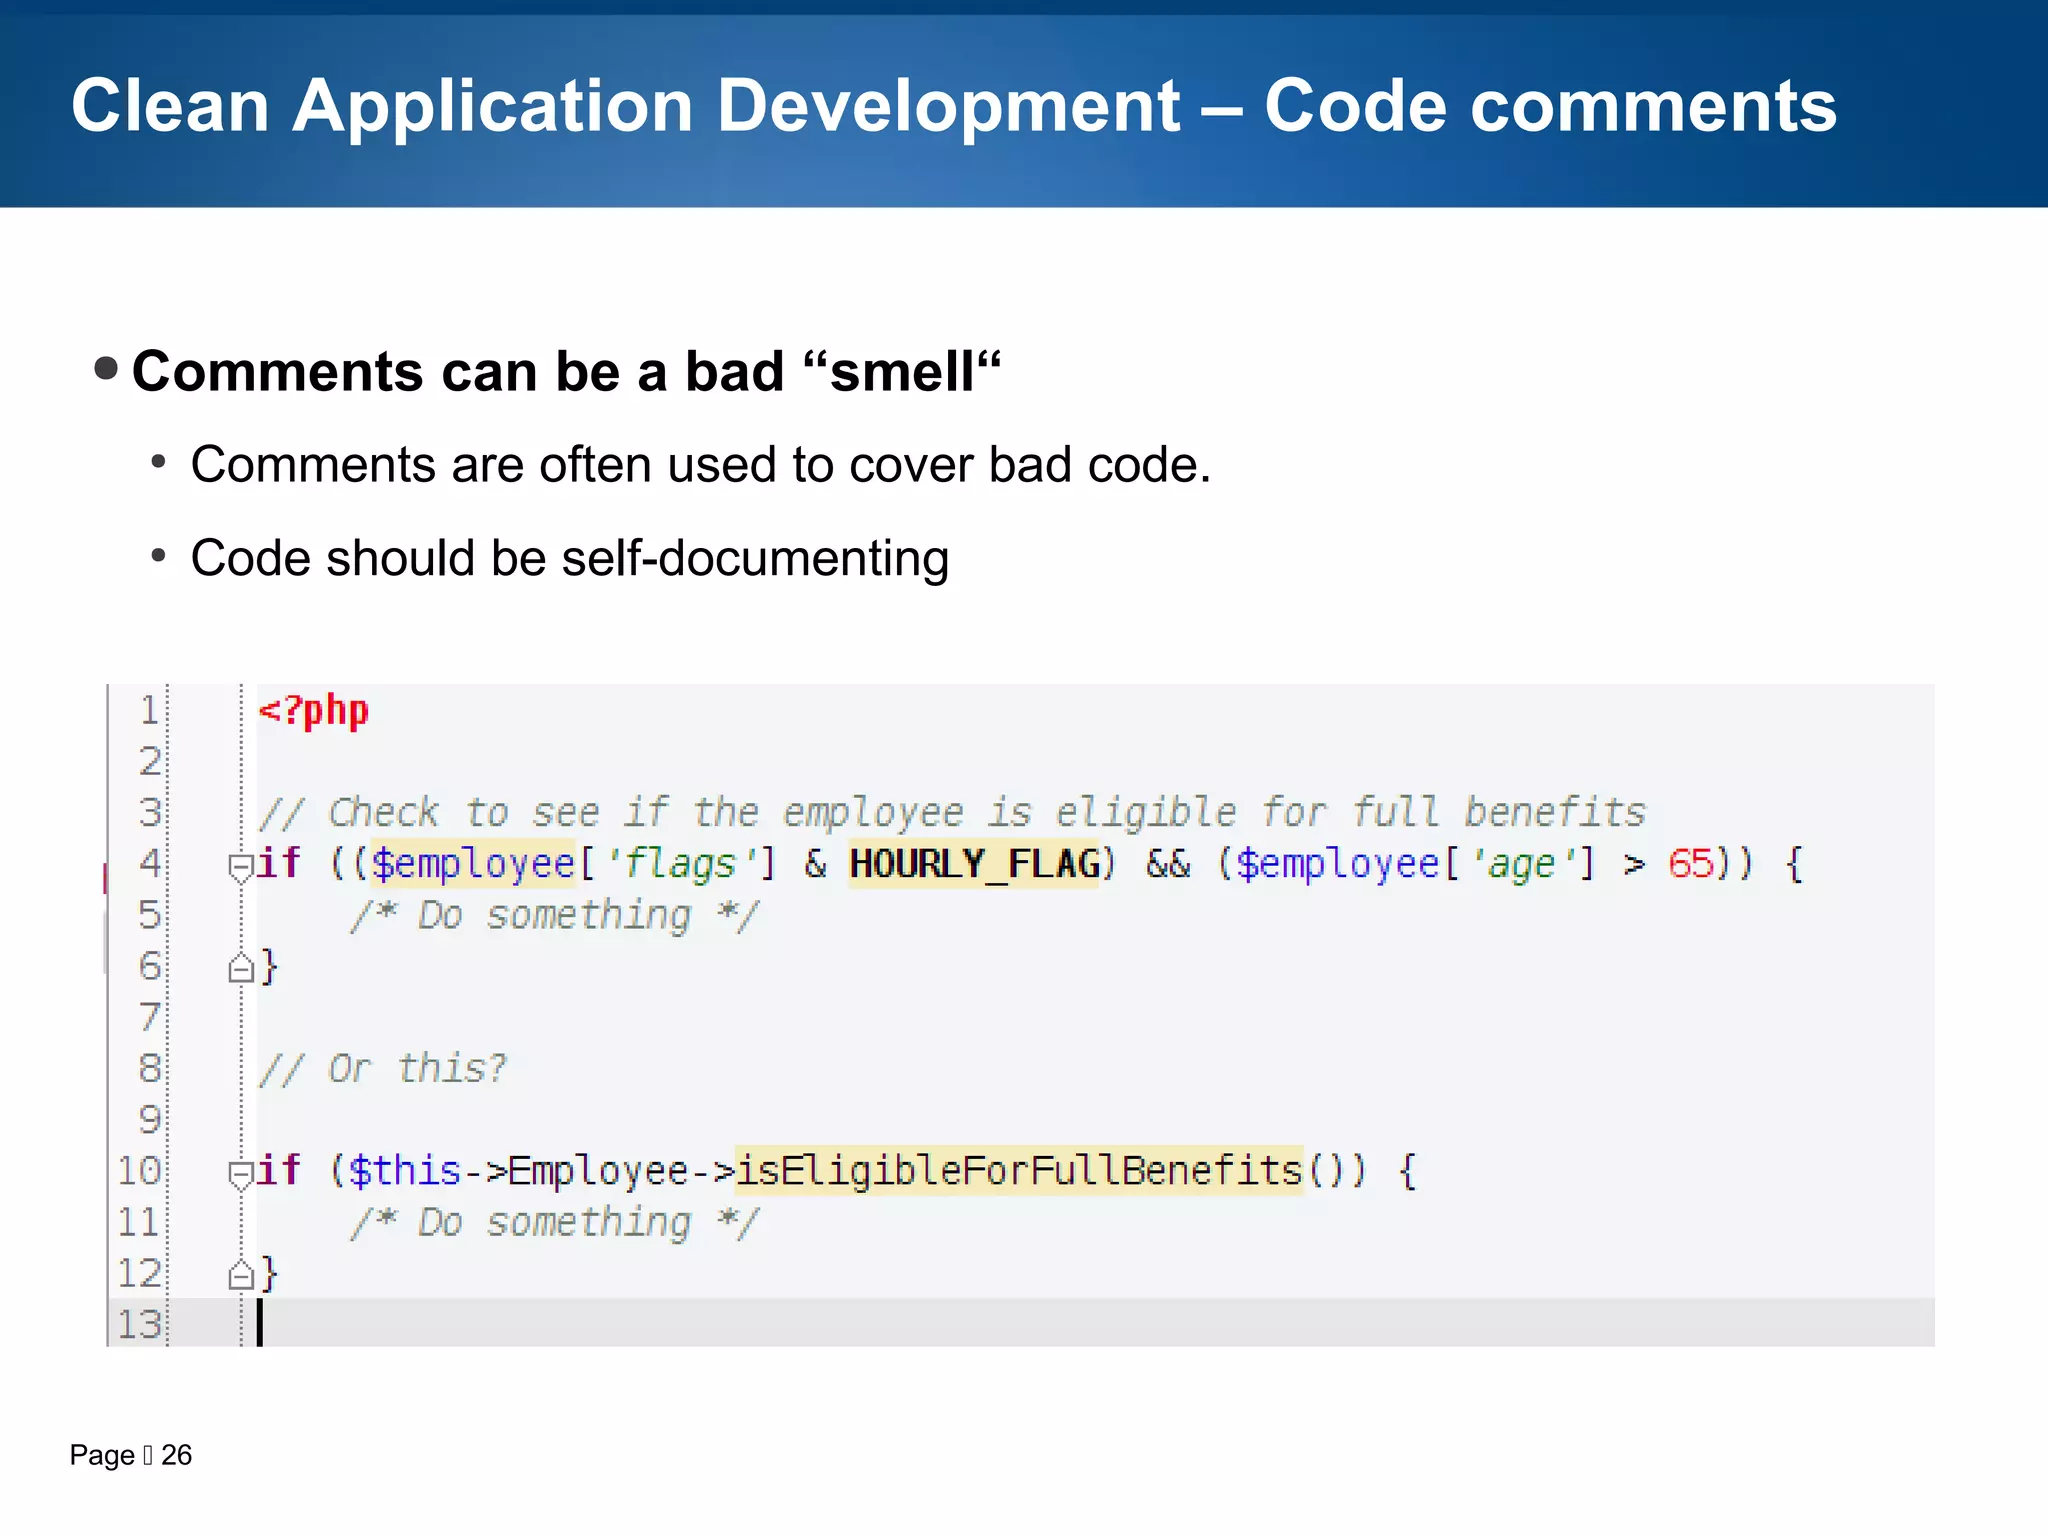
Task: Click the 'age' string key
Action: tap(1520, 864)
